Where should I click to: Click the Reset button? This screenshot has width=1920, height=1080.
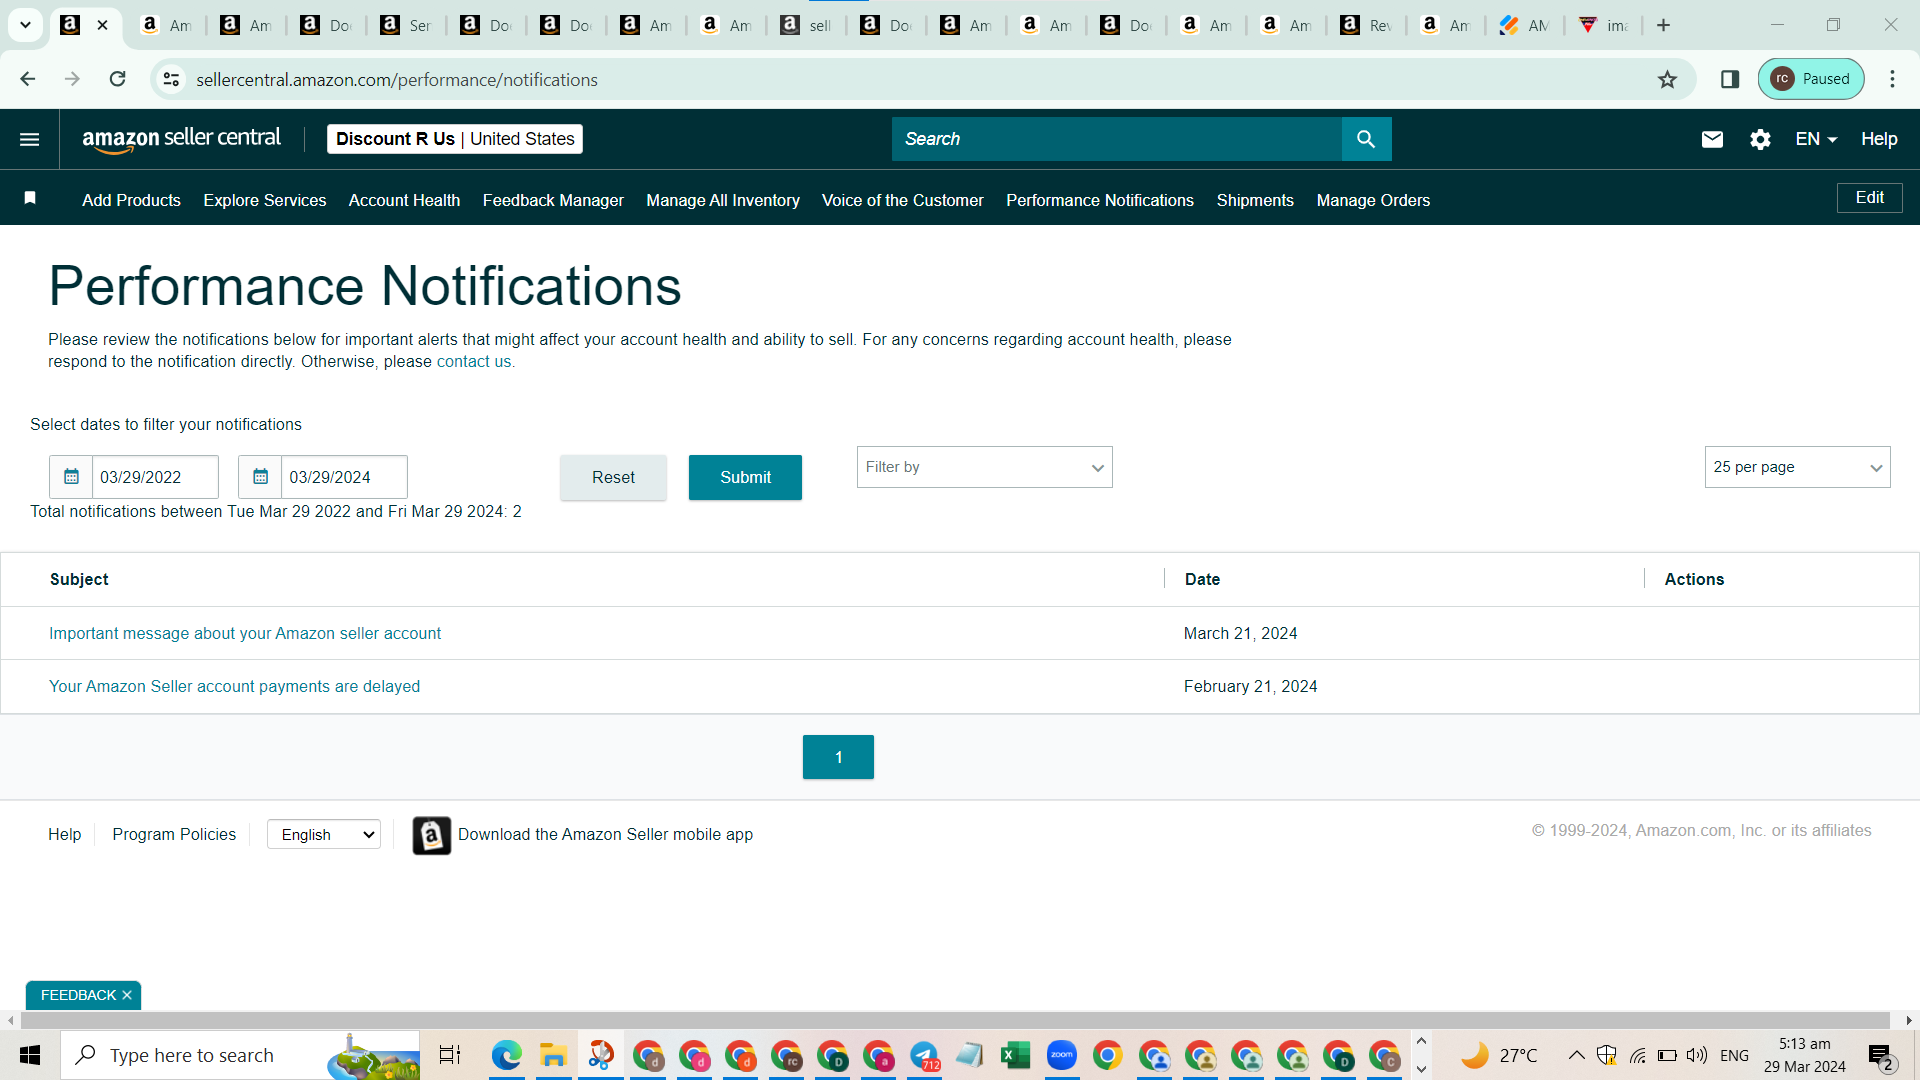613,477
